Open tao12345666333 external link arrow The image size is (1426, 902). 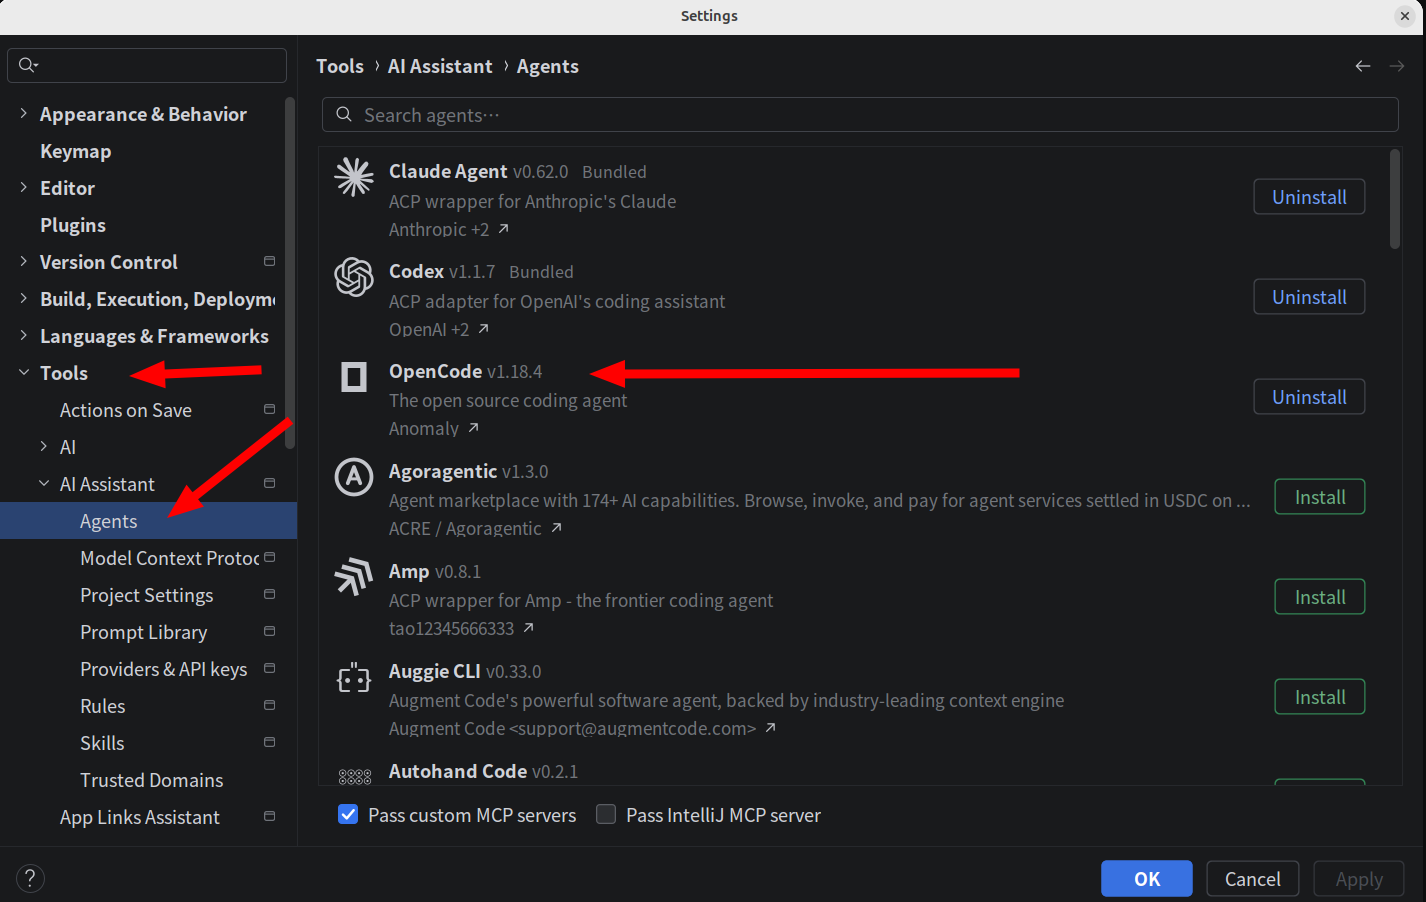tap(529, 628)
